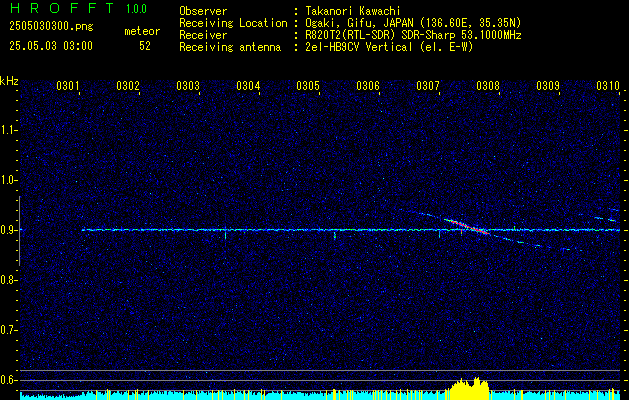Click the 0303 time marker
The width and height of the screenshot is (629, 400).
point(188,86)
